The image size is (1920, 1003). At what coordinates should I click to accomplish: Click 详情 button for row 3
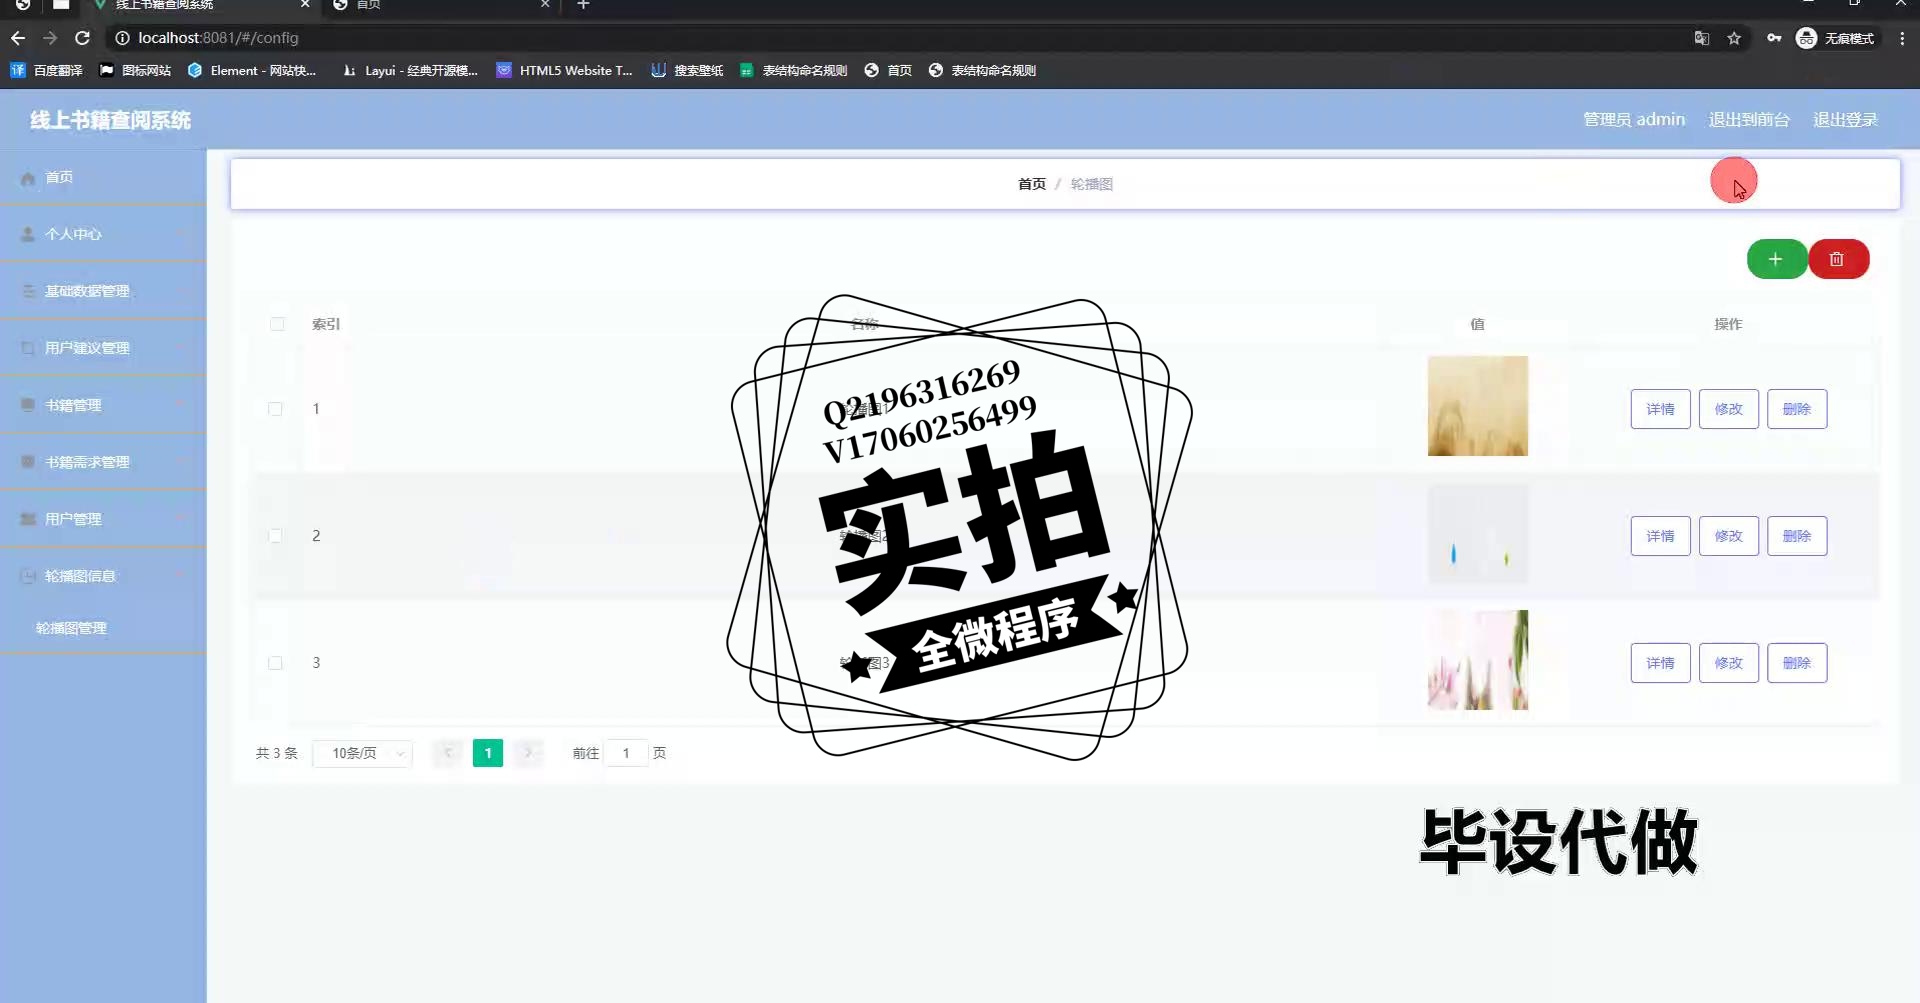point(1660,663)
